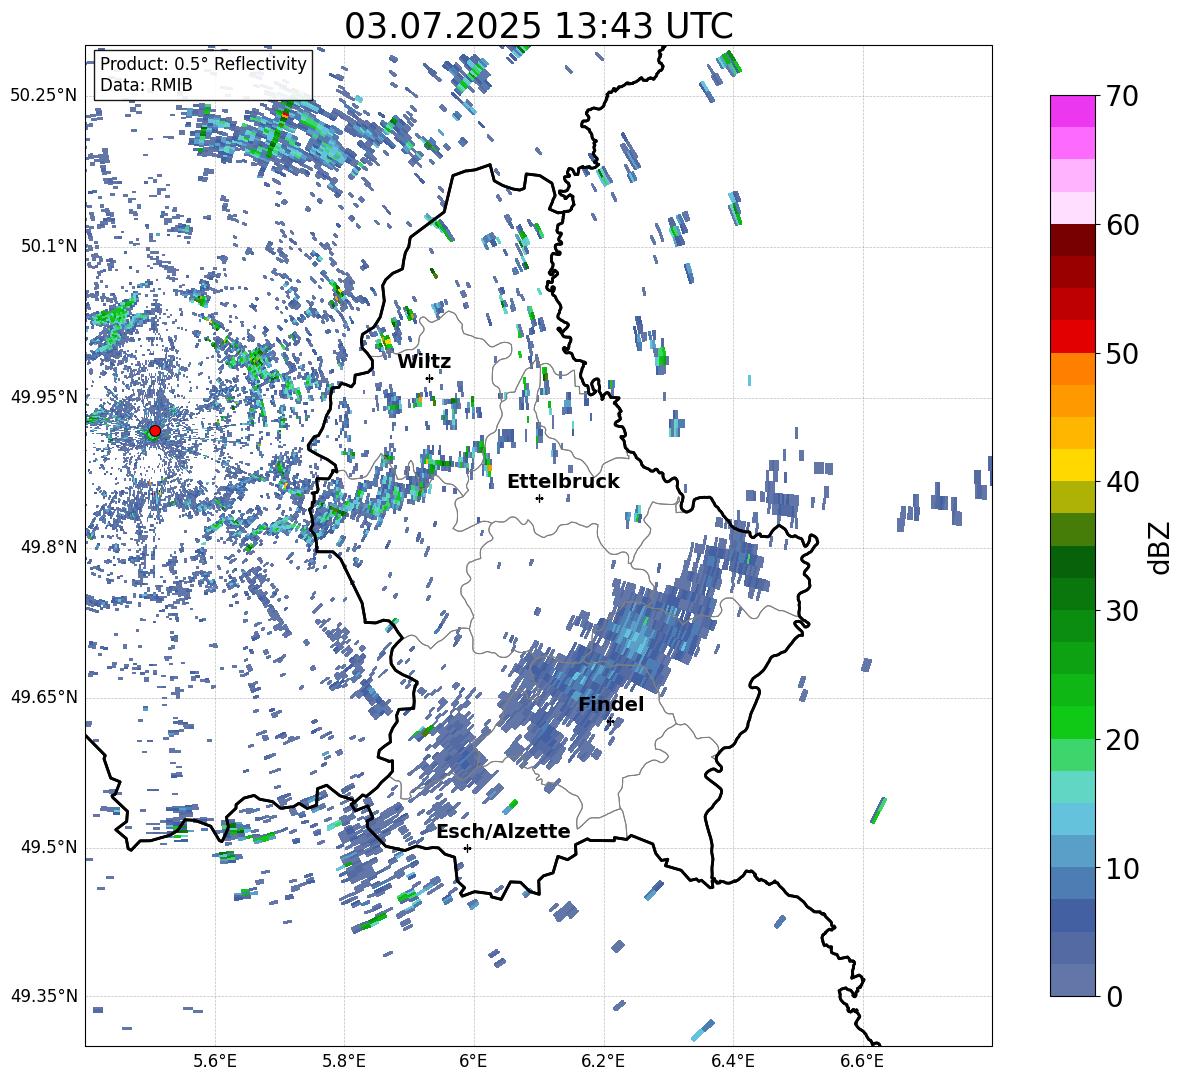The image size is (1184, 1081).
Task: Click the 40 tick label on colorbar
Action: (x=1122, y=482)
